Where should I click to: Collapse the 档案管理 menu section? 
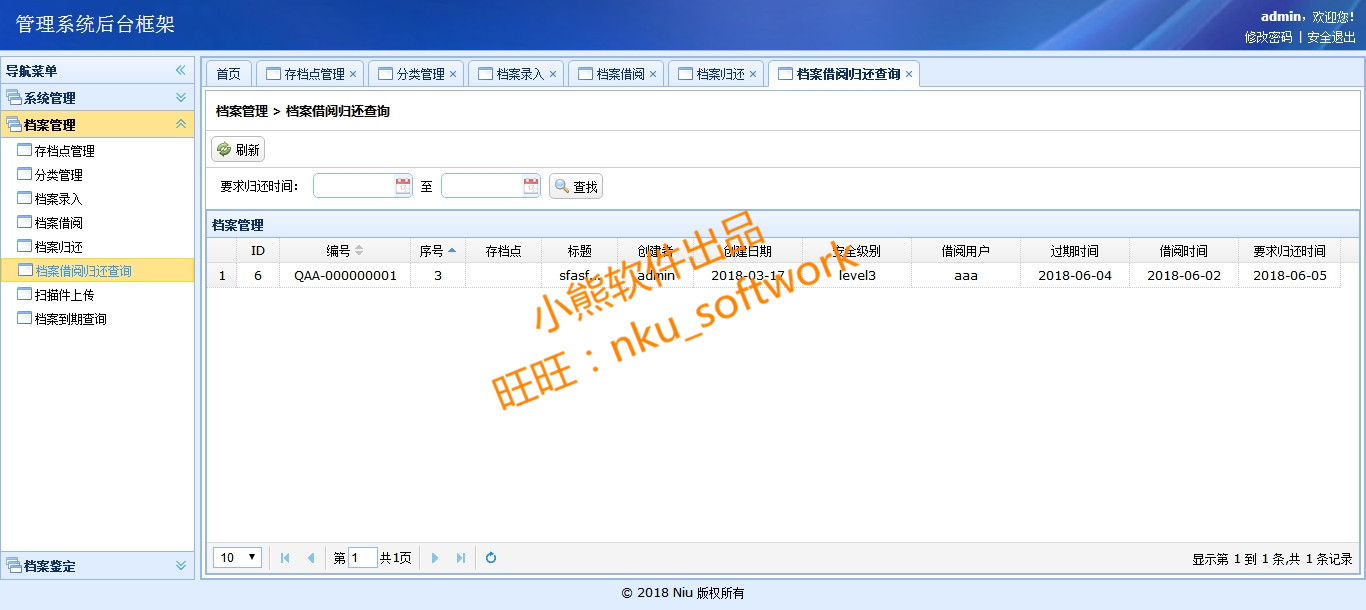pyautogui.click(x=181, y=125)
